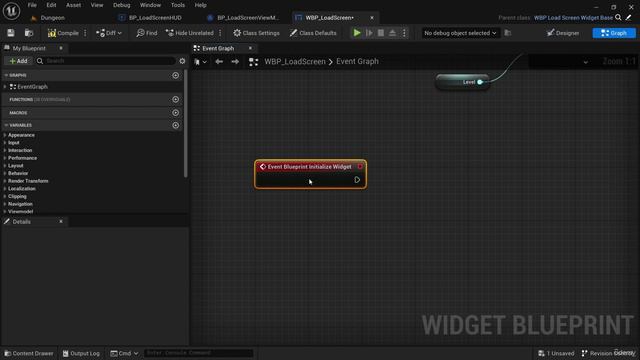Add a new item to My Blueprint
640x360 pixels.
tap(18, 61)
